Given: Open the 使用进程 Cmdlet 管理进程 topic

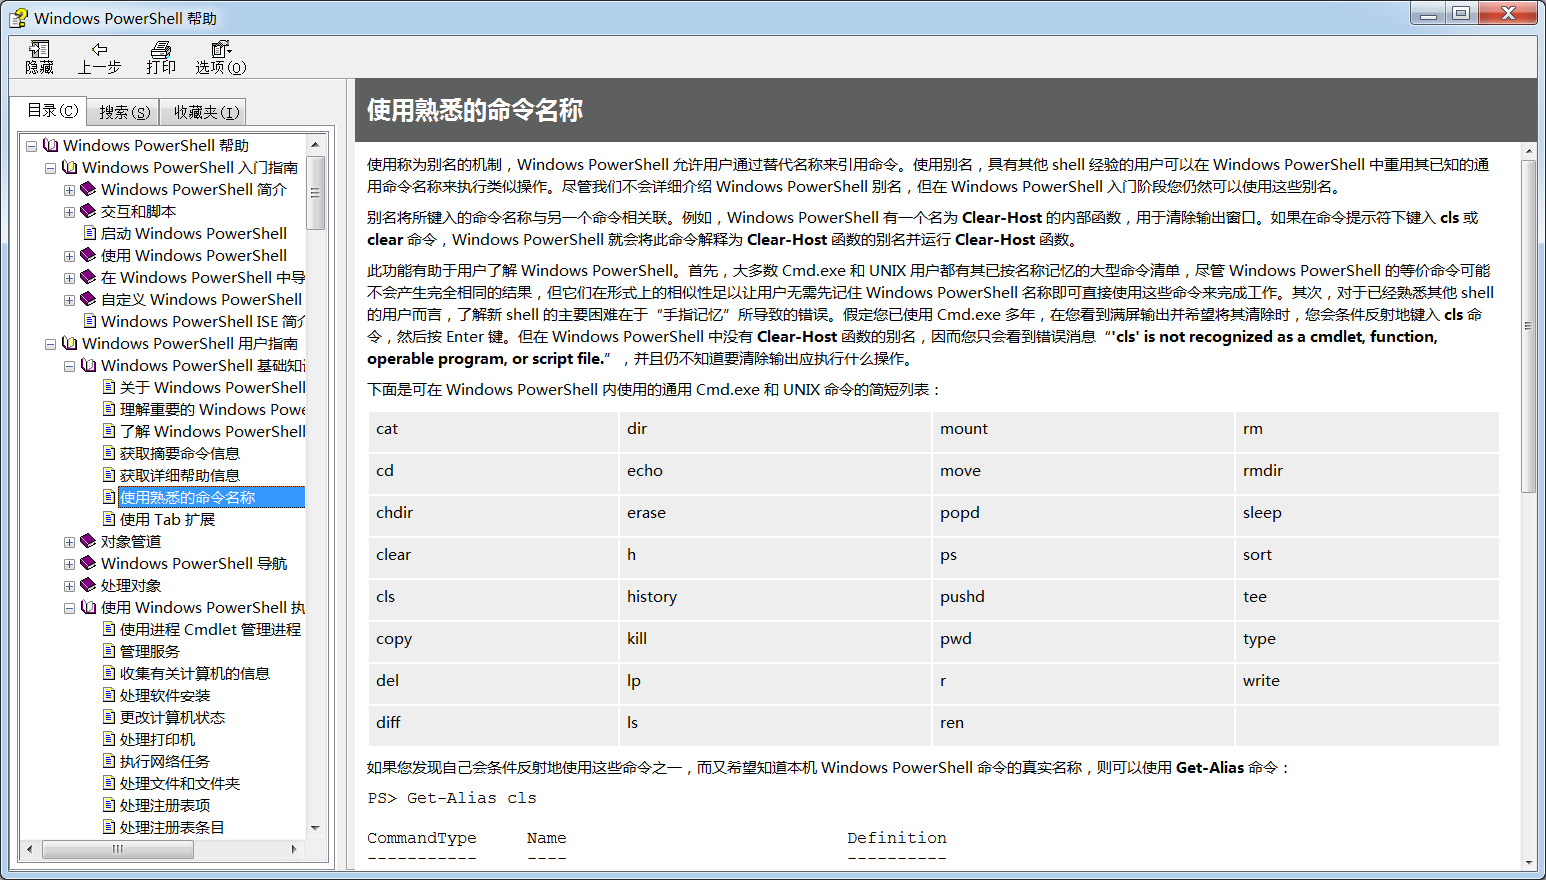Looking at the screenshot, I should click(210, 630).
